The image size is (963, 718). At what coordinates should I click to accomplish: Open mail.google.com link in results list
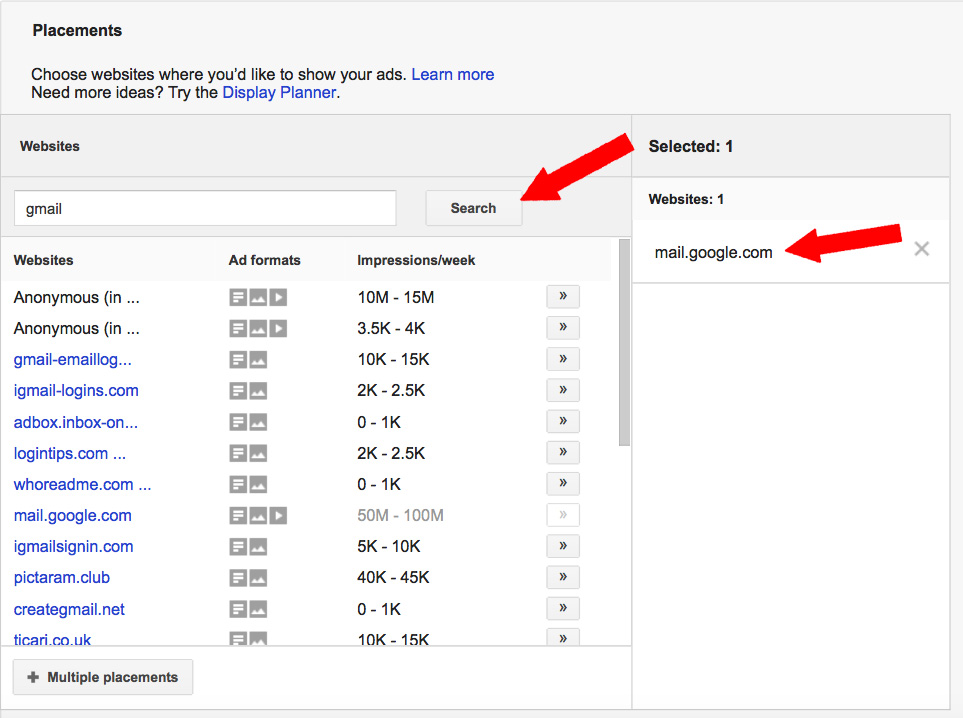pos(72,516)
